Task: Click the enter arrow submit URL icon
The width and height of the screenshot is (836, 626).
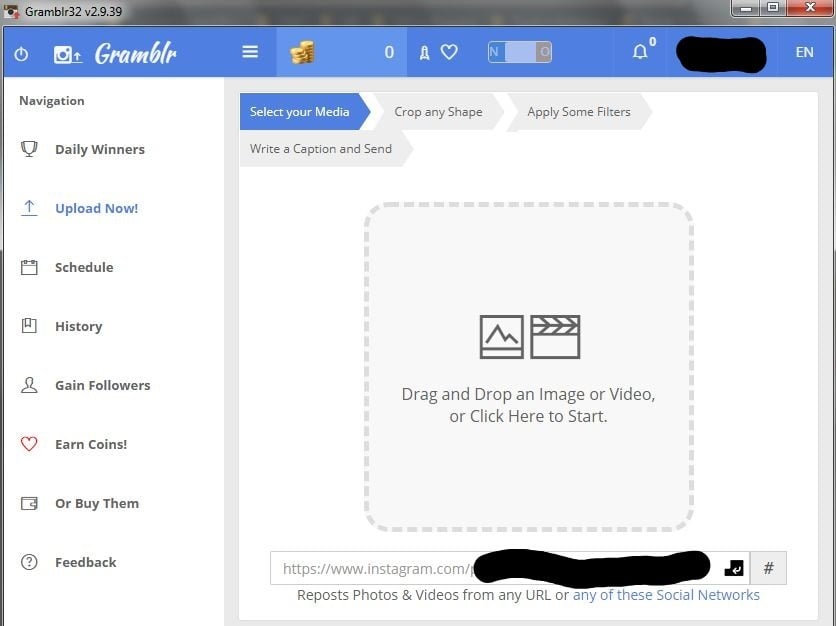Action: (734, 568)
